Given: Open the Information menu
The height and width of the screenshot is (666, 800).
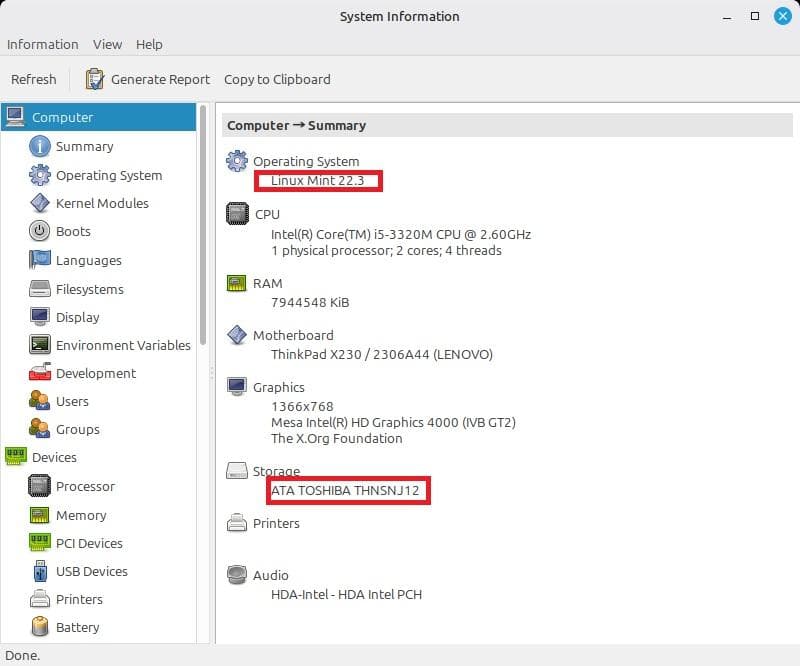Looking at the screenshot, I should (42, 44).
